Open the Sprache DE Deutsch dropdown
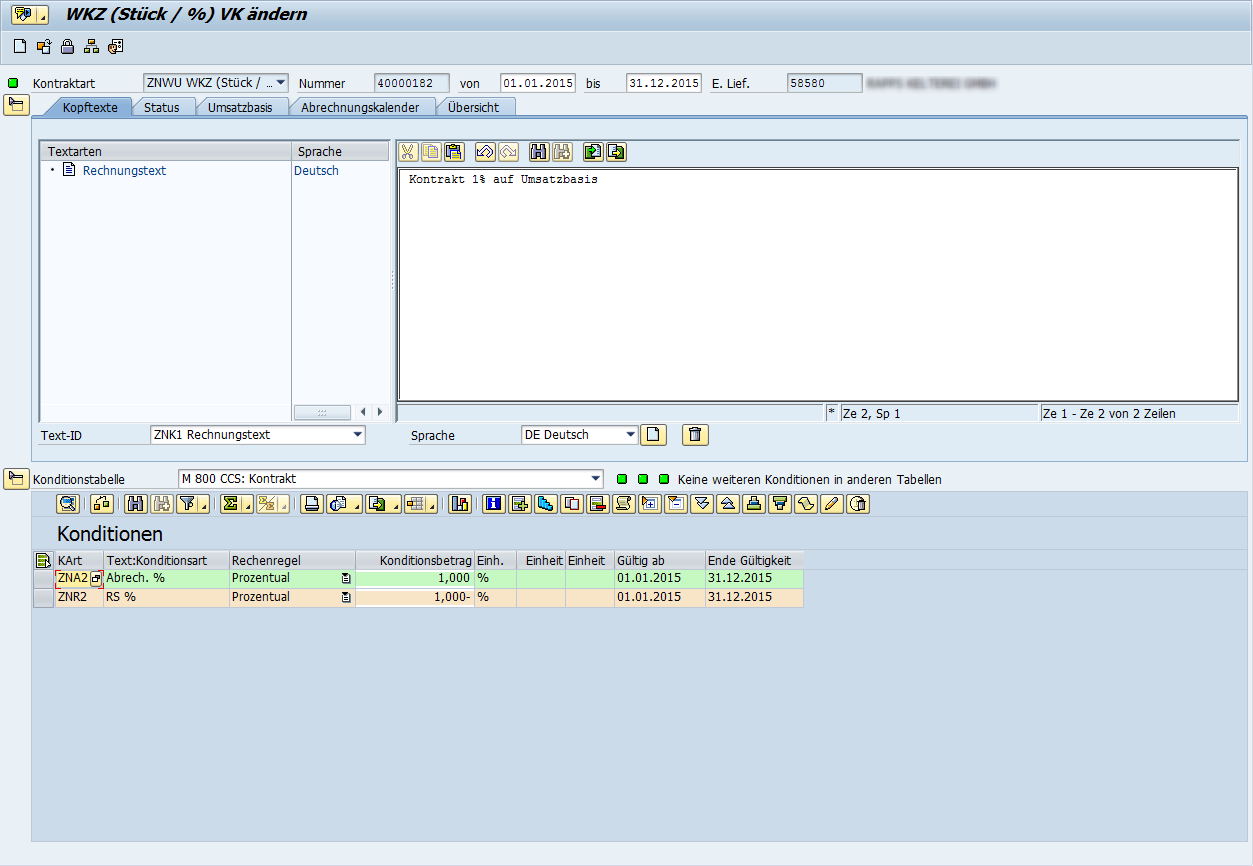1253x866 pixels. [x=630, y=435]
